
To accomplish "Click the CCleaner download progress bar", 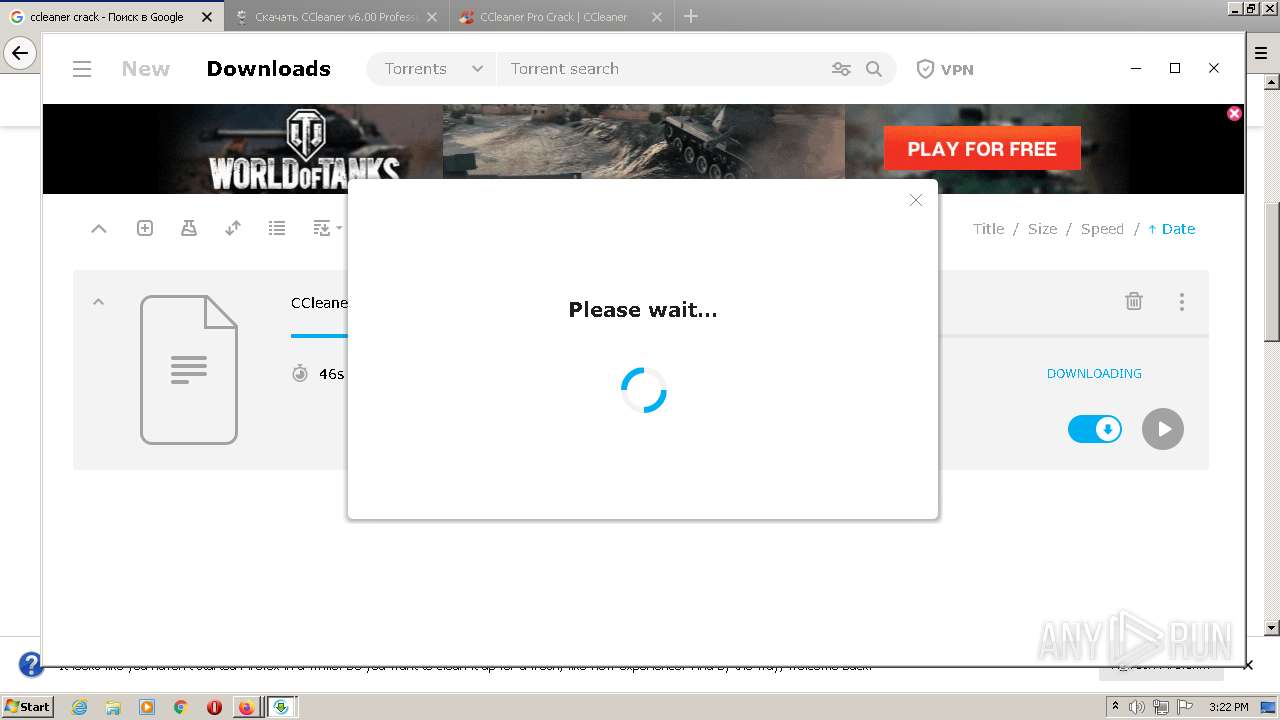I will [319, 336].
